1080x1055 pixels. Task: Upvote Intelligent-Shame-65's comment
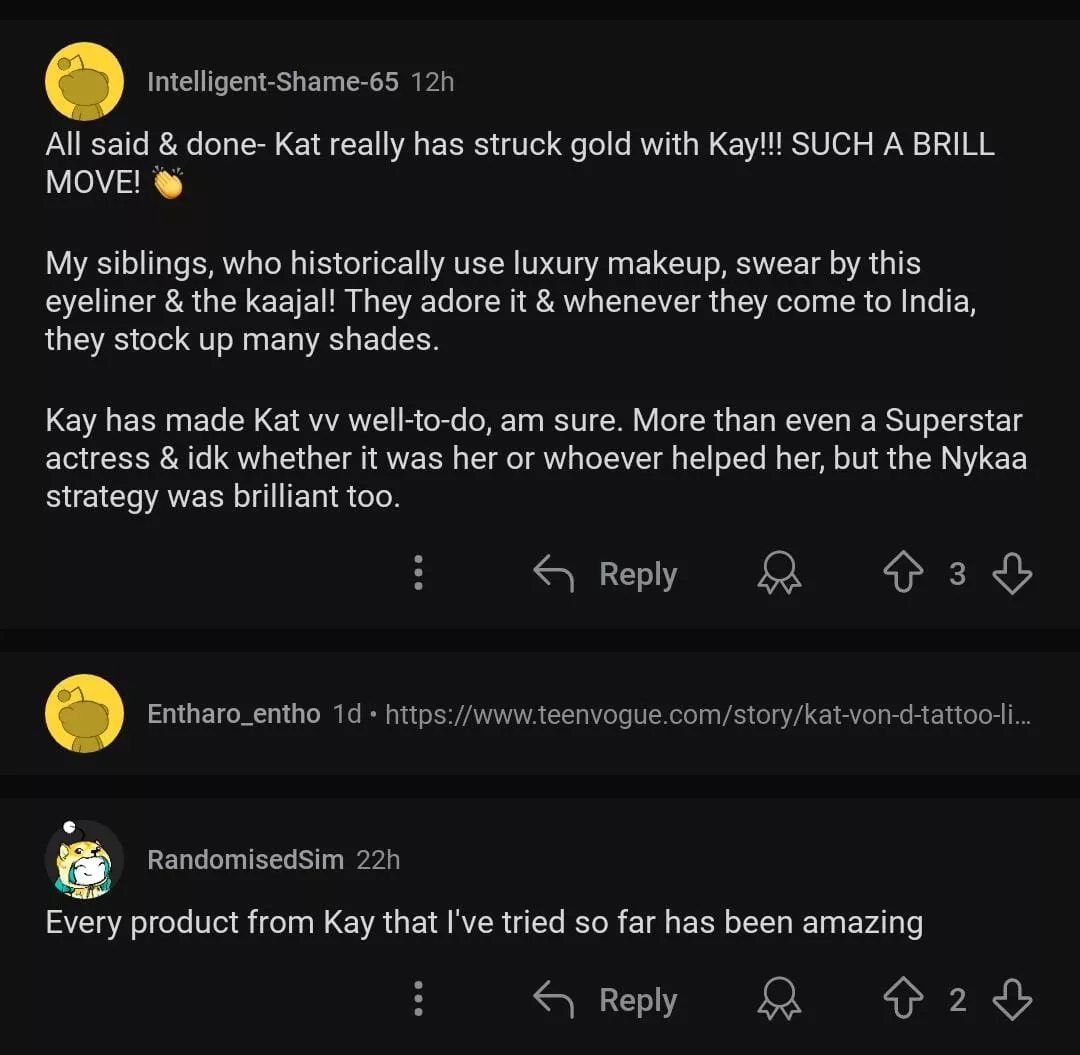[903, 574]
